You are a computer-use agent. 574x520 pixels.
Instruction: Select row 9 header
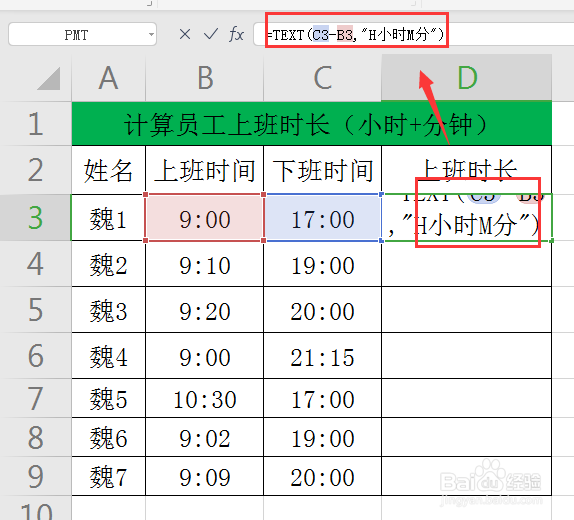point(36,476)
